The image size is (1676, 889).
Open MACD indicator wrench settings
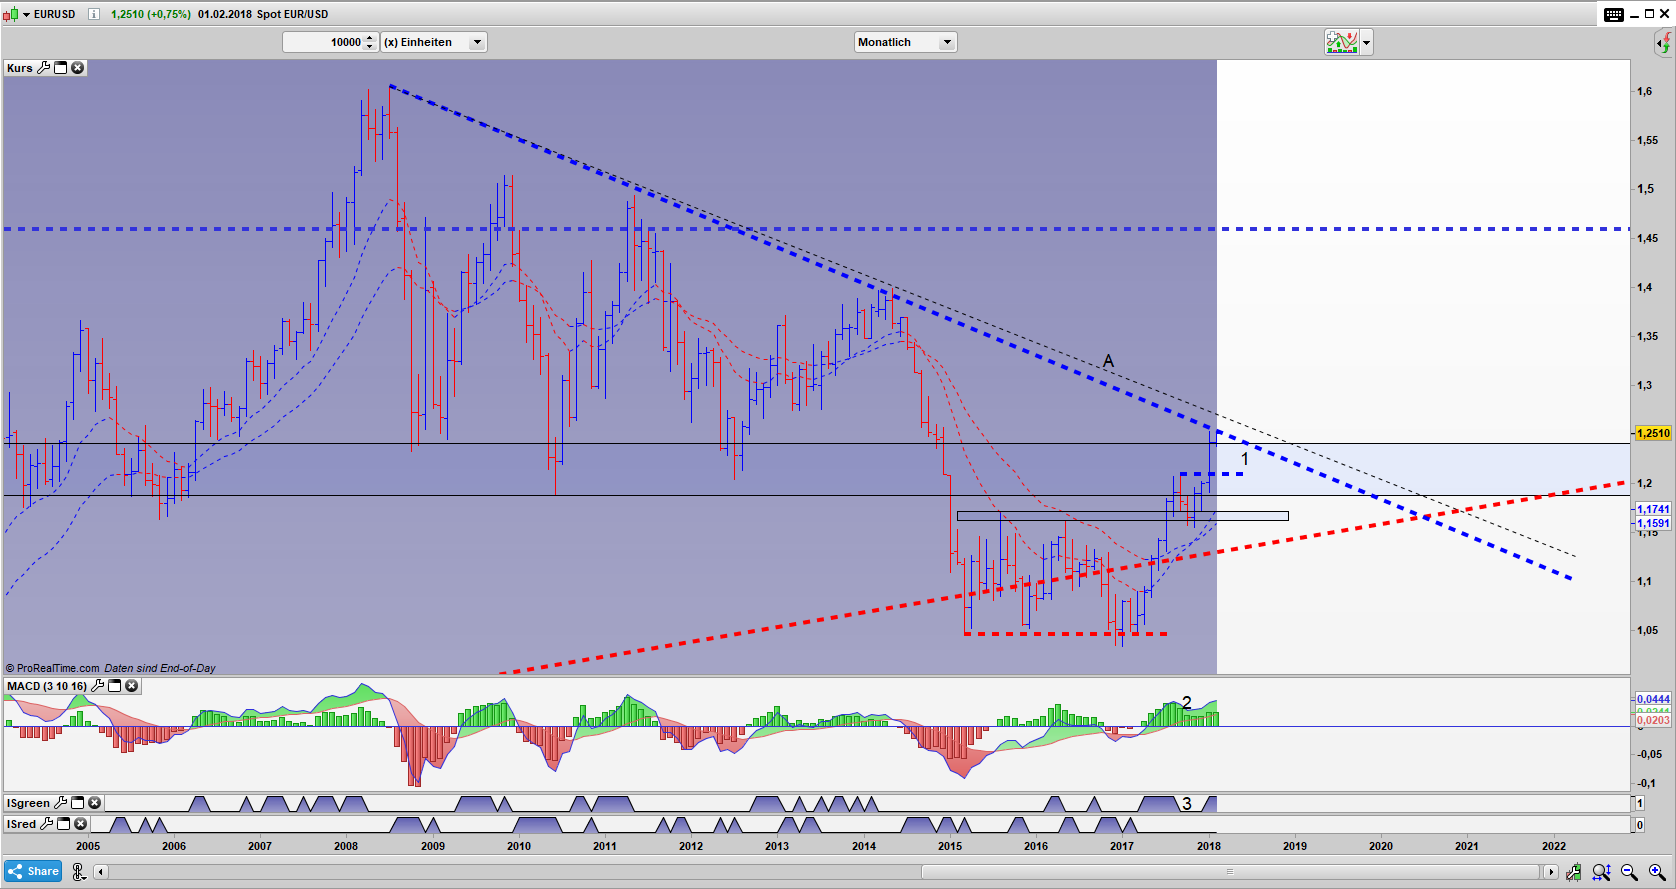pyautogui.click(x=97, y=686)
